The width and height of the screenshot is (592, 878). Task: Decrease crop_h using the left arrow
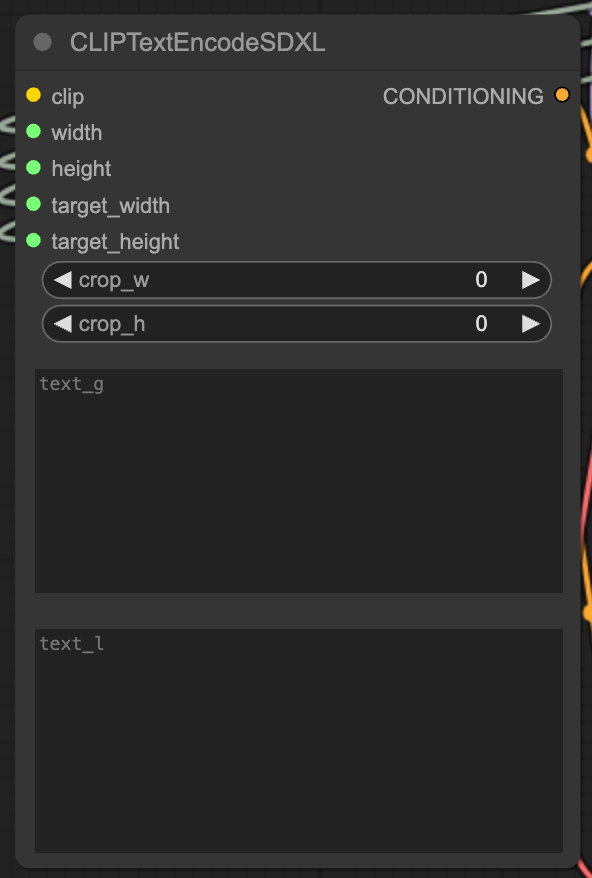pyautogui.click(x=62, y=324)
